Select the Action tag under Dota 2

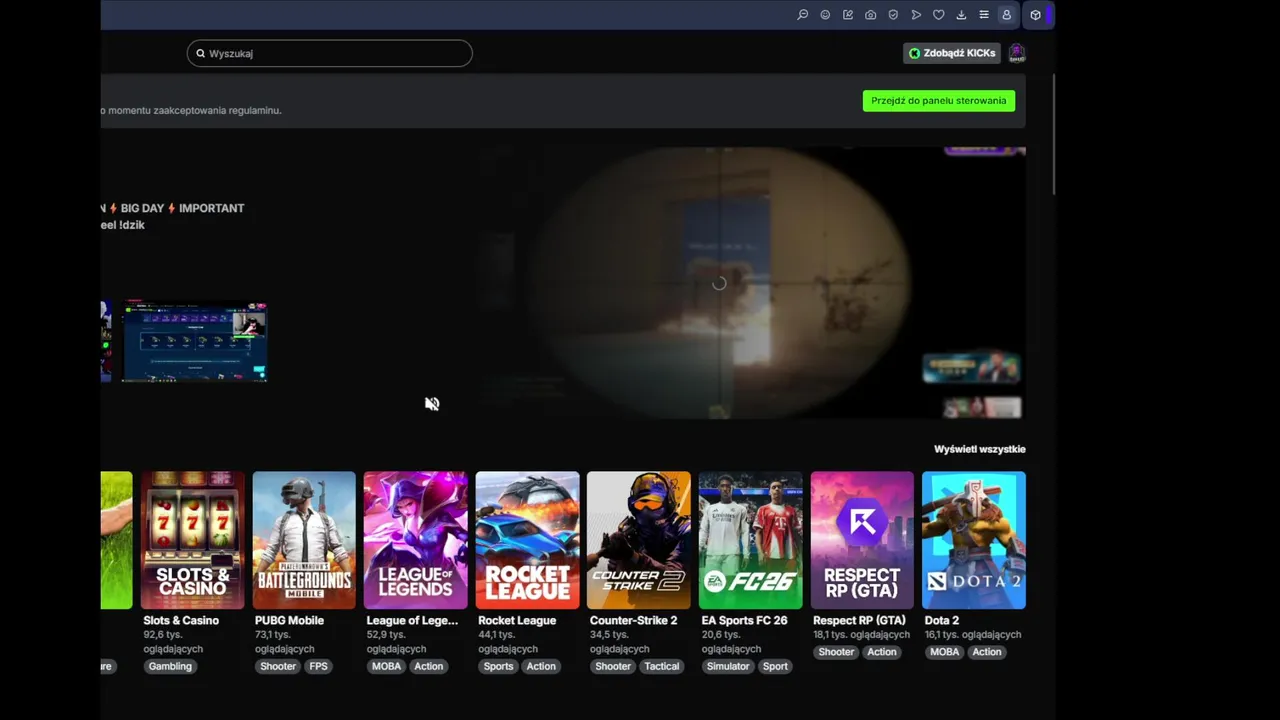pos(987,652)
